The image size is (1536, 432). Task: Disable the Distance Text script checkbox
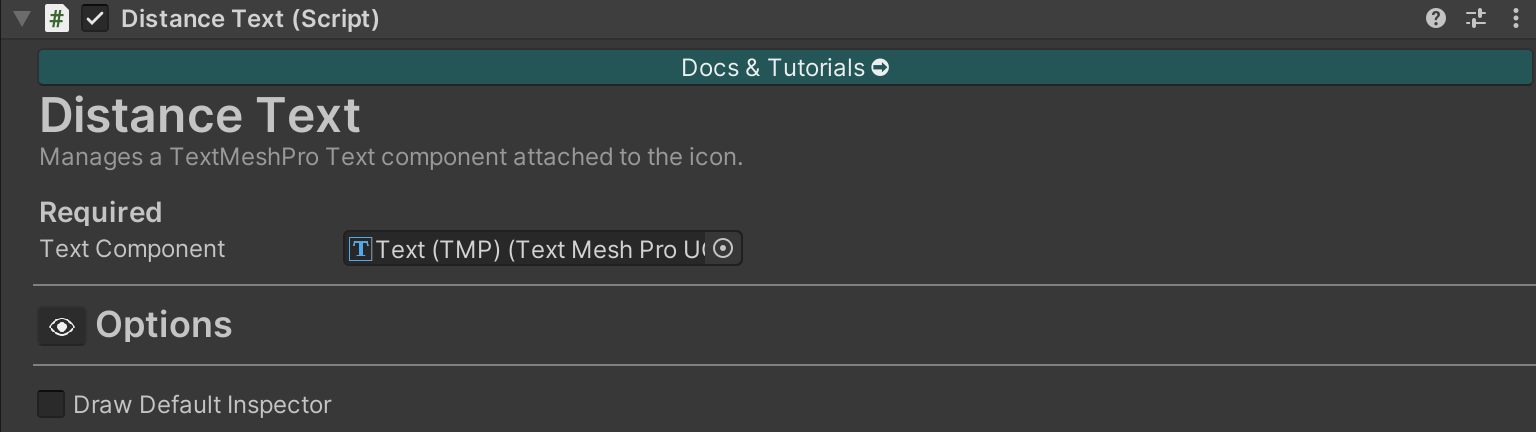click(x=95, y=19)
